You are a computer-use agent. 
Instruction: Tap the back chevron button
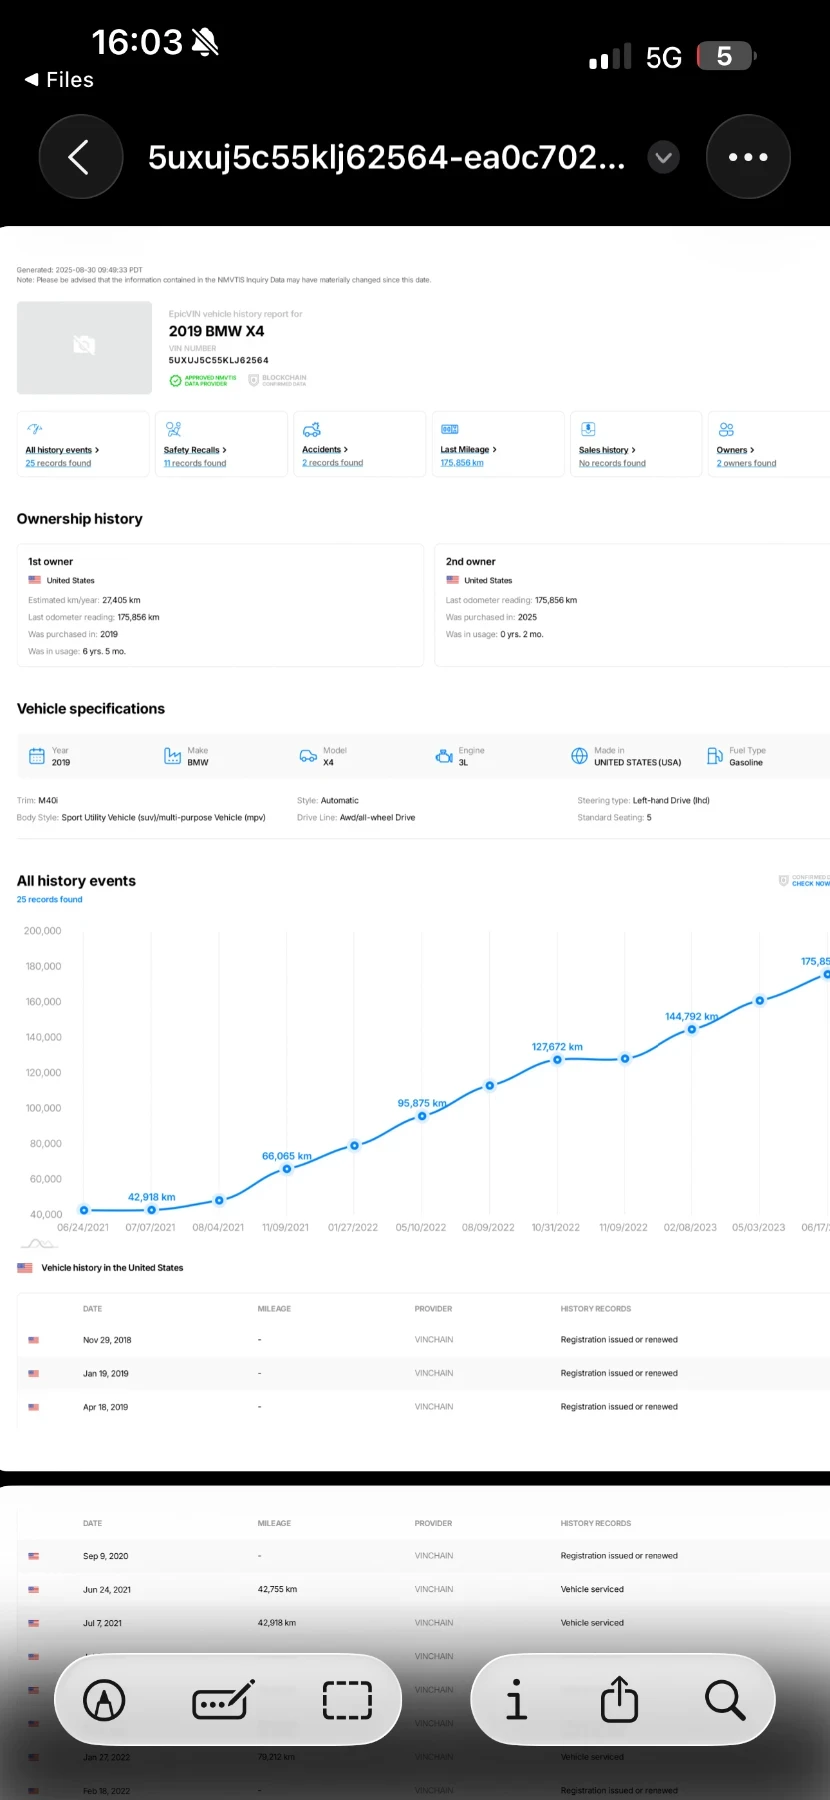pos(80,157)
